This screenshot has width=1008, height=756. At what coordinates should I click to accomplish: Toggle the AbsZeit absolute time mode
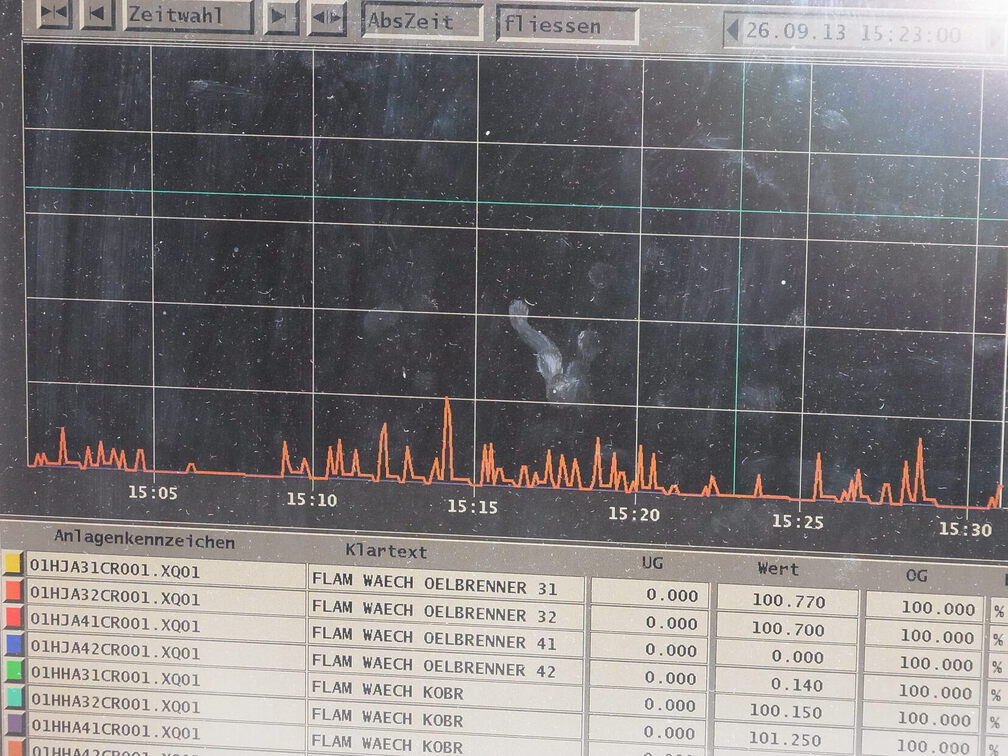click(422, 22)
